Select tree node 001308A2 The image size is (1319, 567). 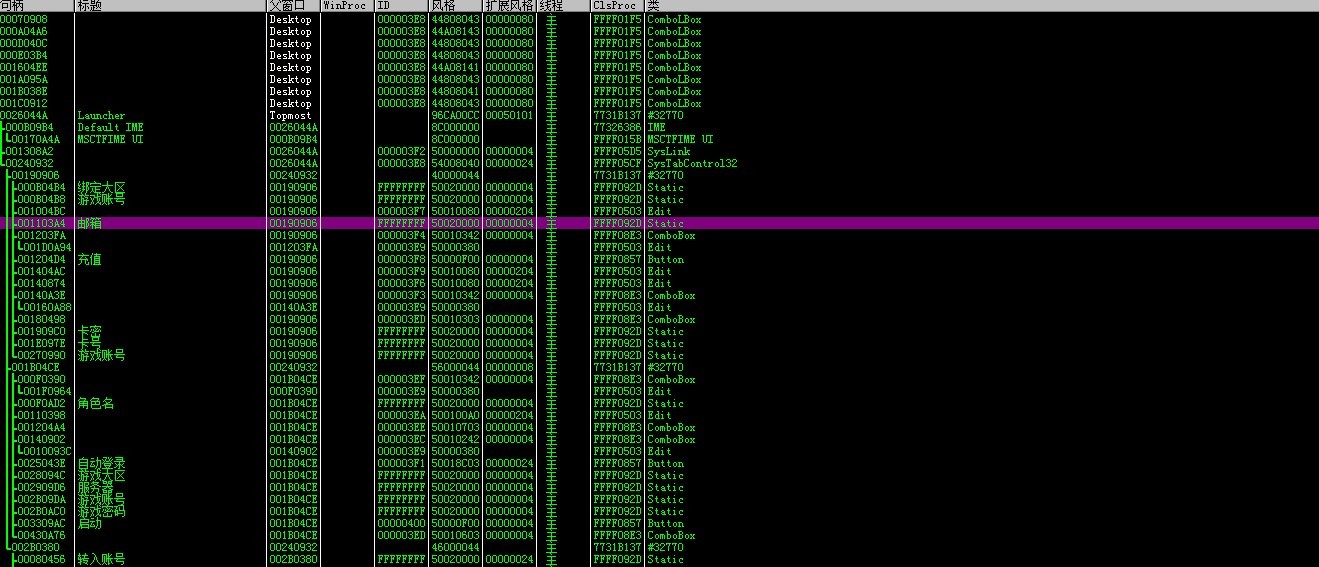(x=30, y=152)
